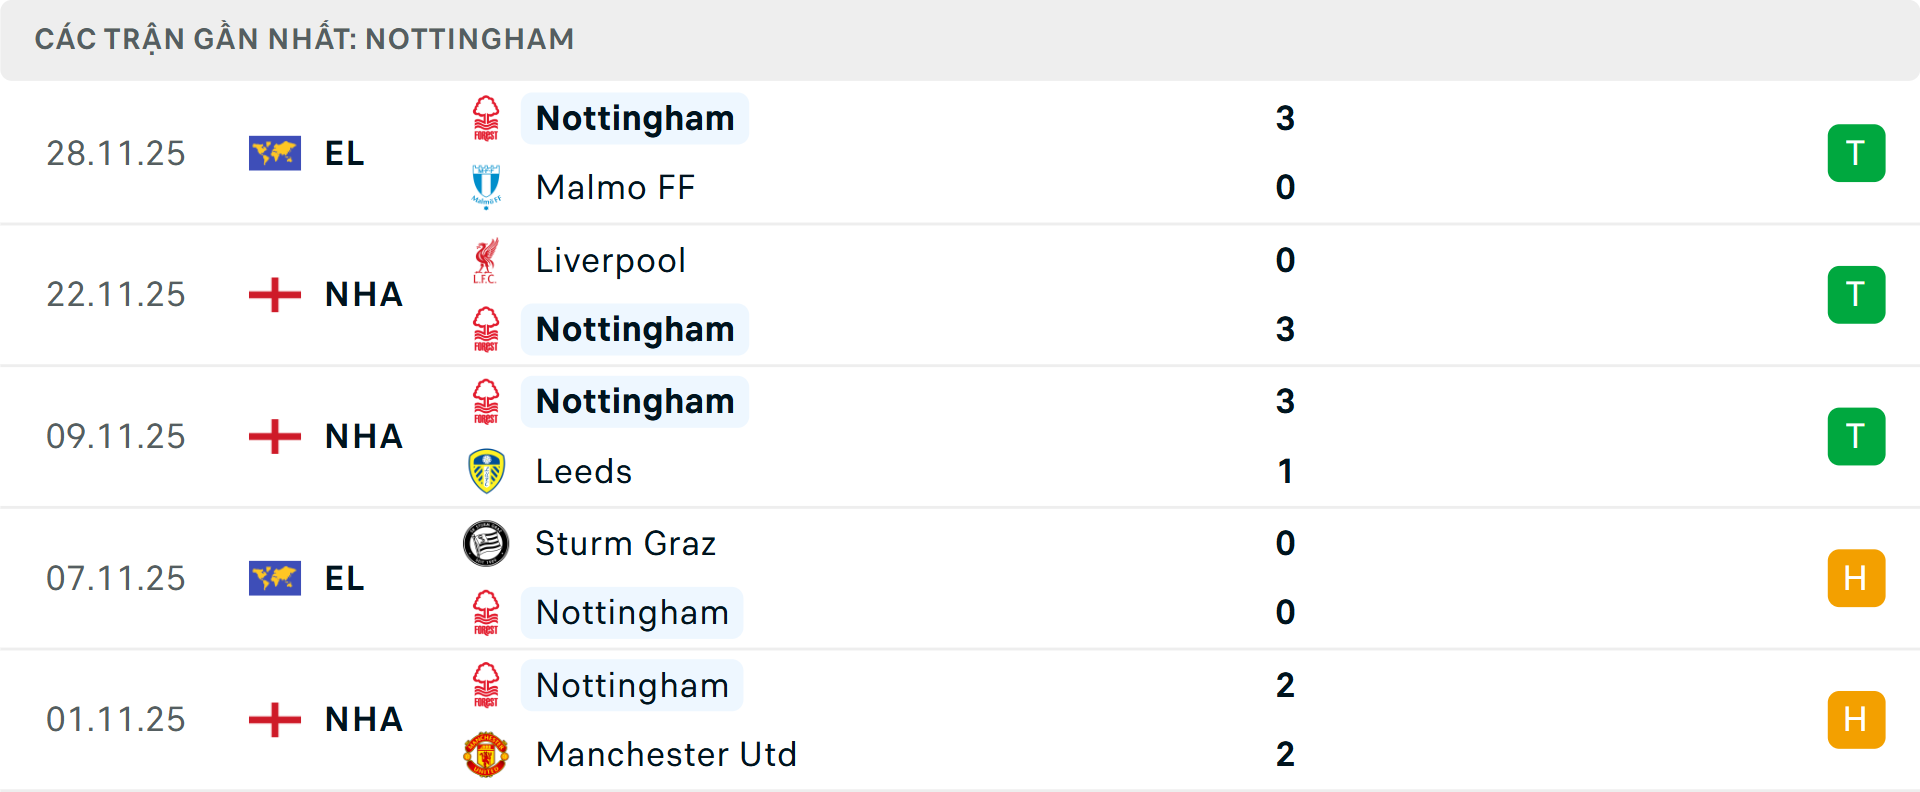This screenshot has height=792, width=1920.
Task: Select Nottingham name in the Leeds match
Action: point(635,401)
